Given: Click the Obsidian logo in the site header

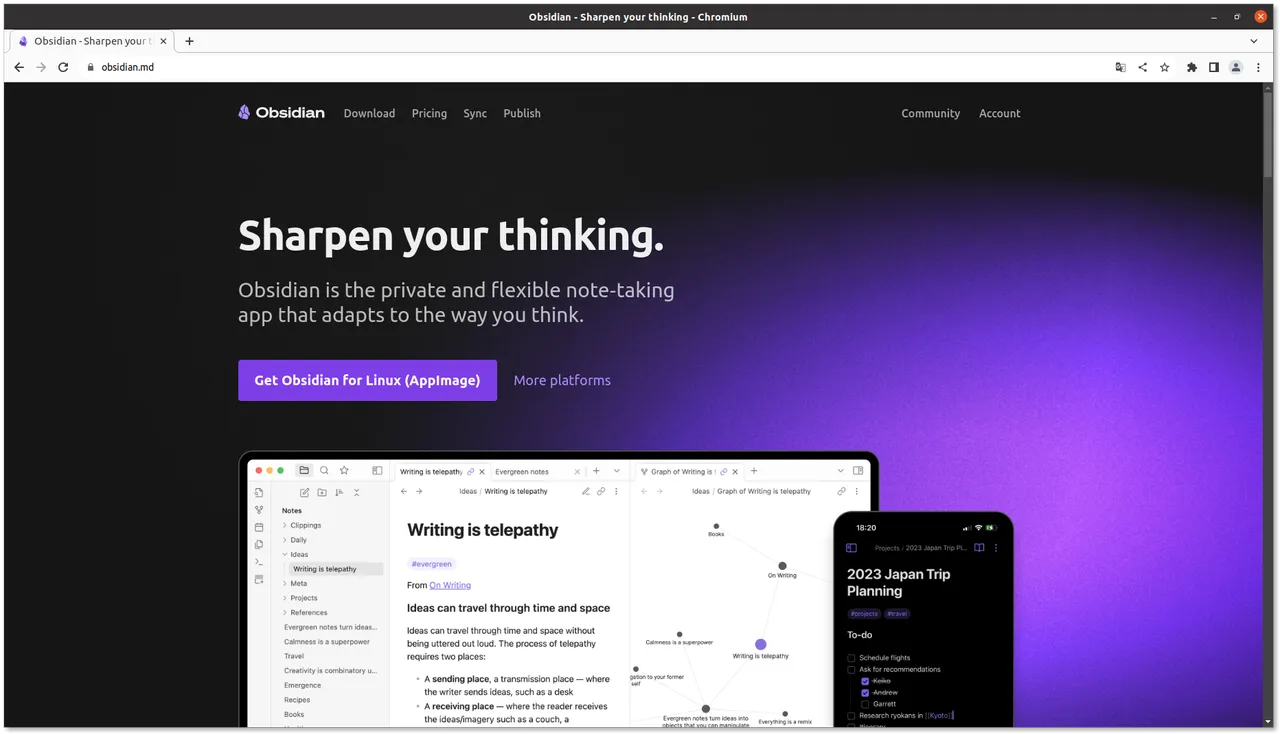Looking at the screenshot, I should [x=281, y=113].
